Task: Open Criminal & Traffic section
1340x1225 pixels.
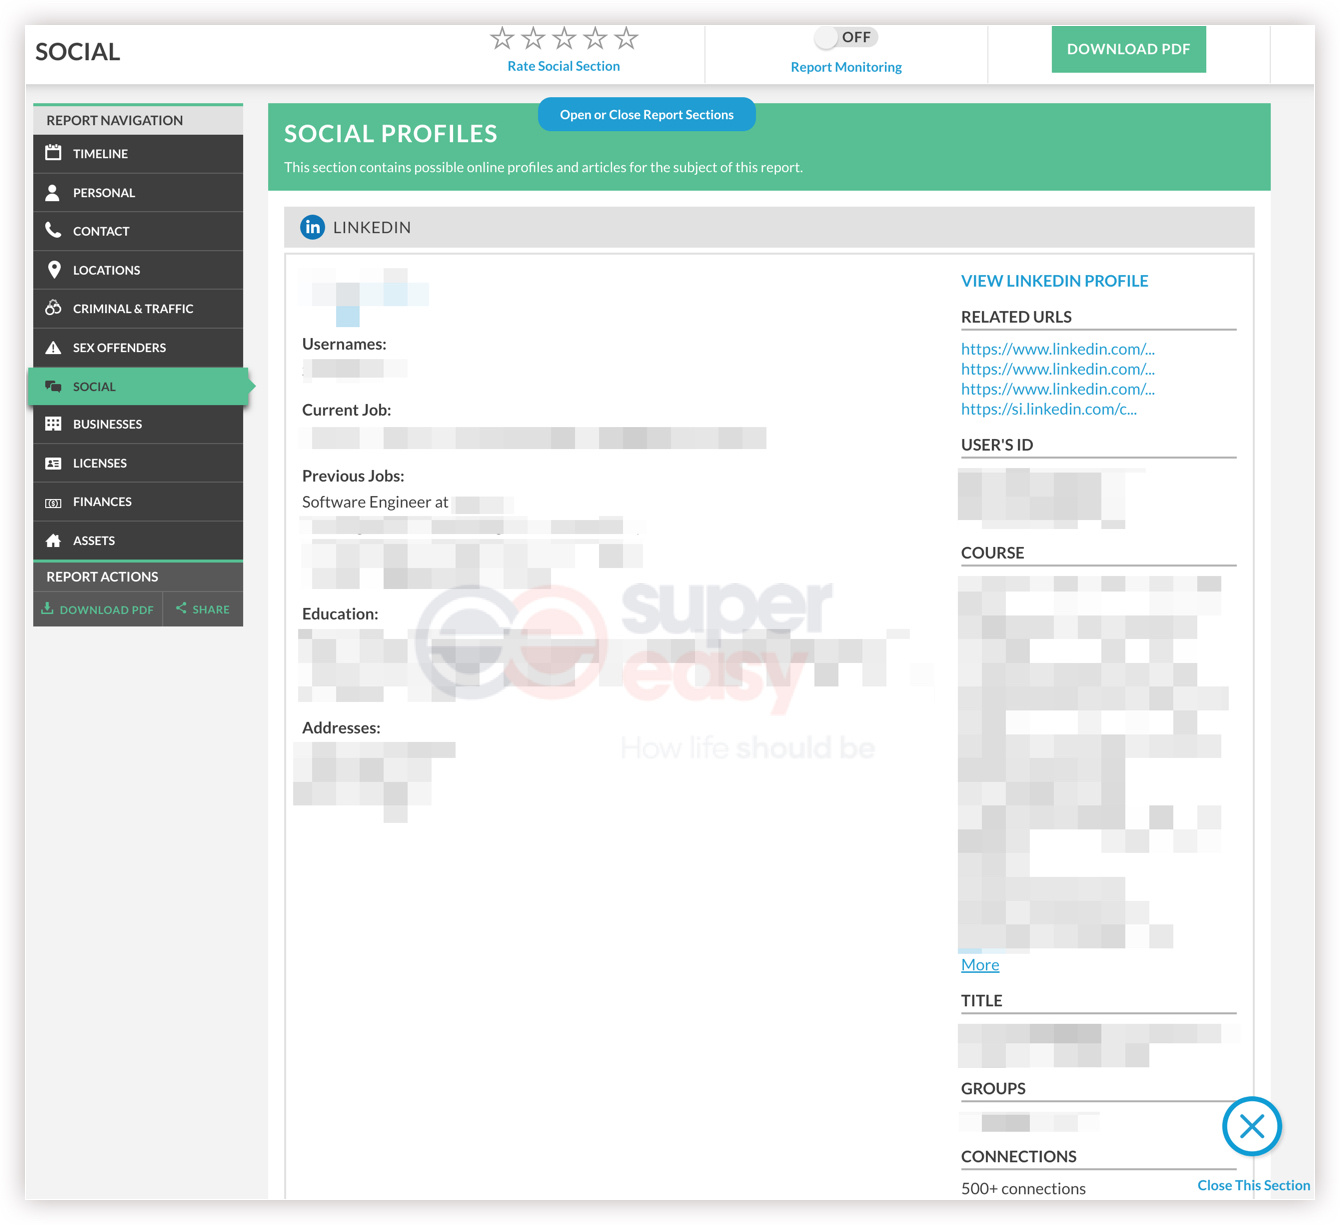Action: (x=138, y=309)
